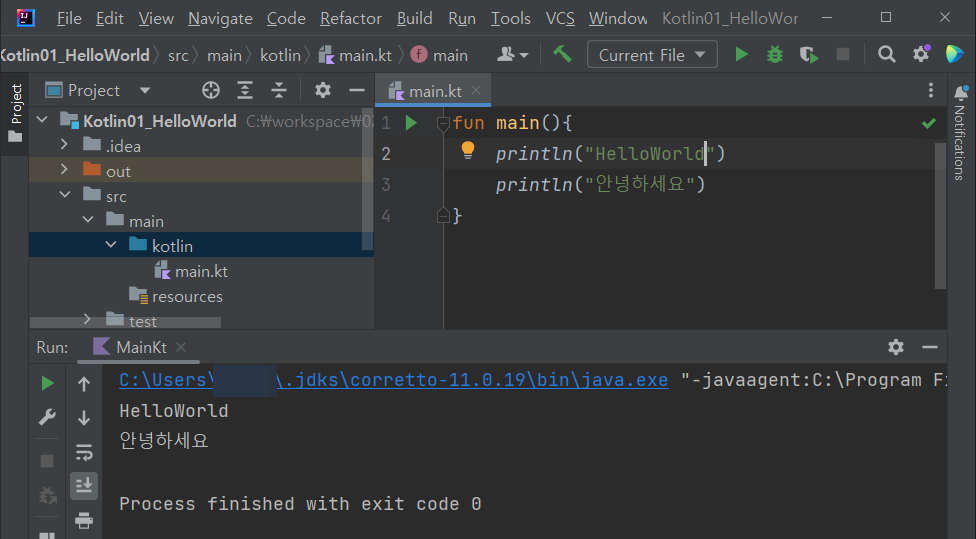Click main.kt breadcrumb in navigation bar

pyautogui.click(x=355, y=55)
